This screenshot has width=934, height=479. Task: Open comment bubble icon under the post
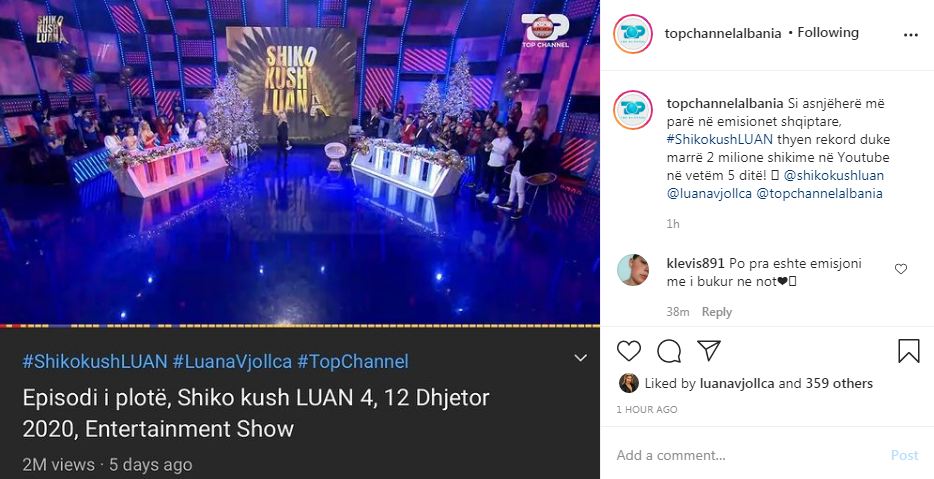pos(669,351)
